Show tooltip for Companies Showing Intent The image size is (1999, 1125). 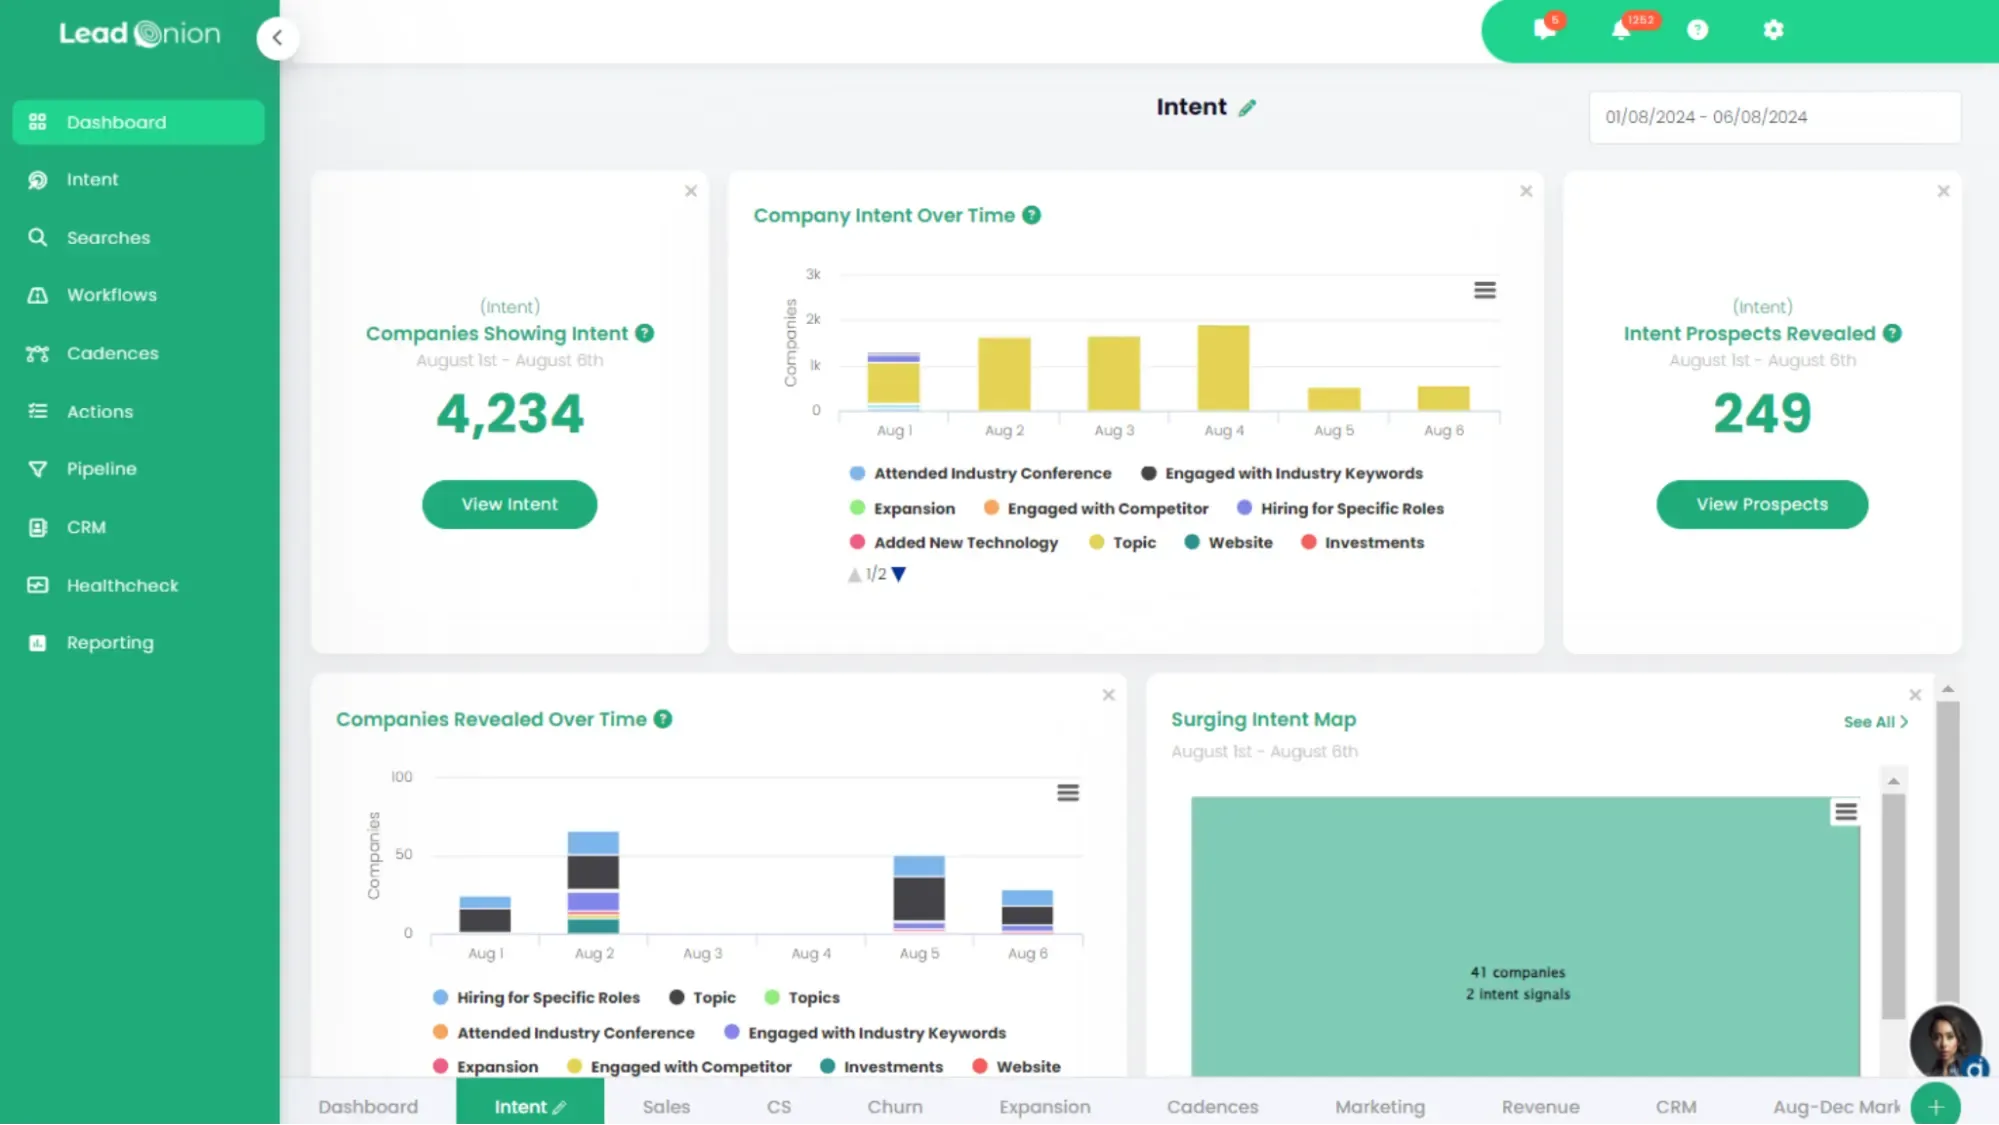tap(645, 333)
